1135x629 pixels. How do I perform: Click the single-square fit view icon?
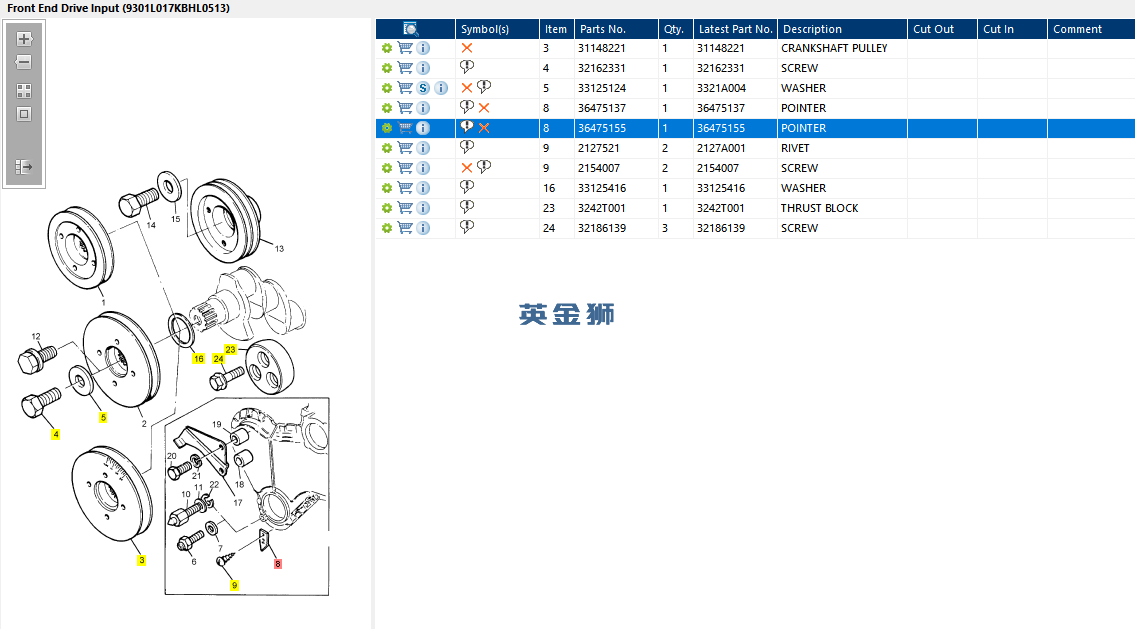24,114
